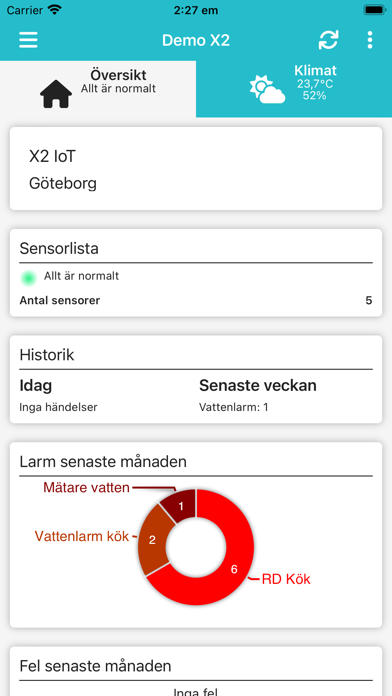392x696 pixels.
Task: Open the Sensorlista card heading
Action: coord(59,249)
